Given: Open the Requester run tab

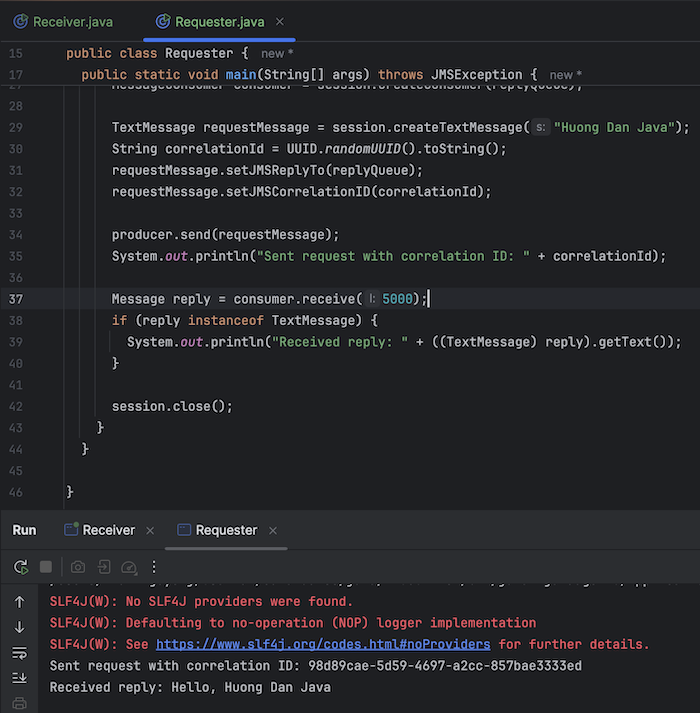Looking at the screenshot, I should (x=226, y=530).
